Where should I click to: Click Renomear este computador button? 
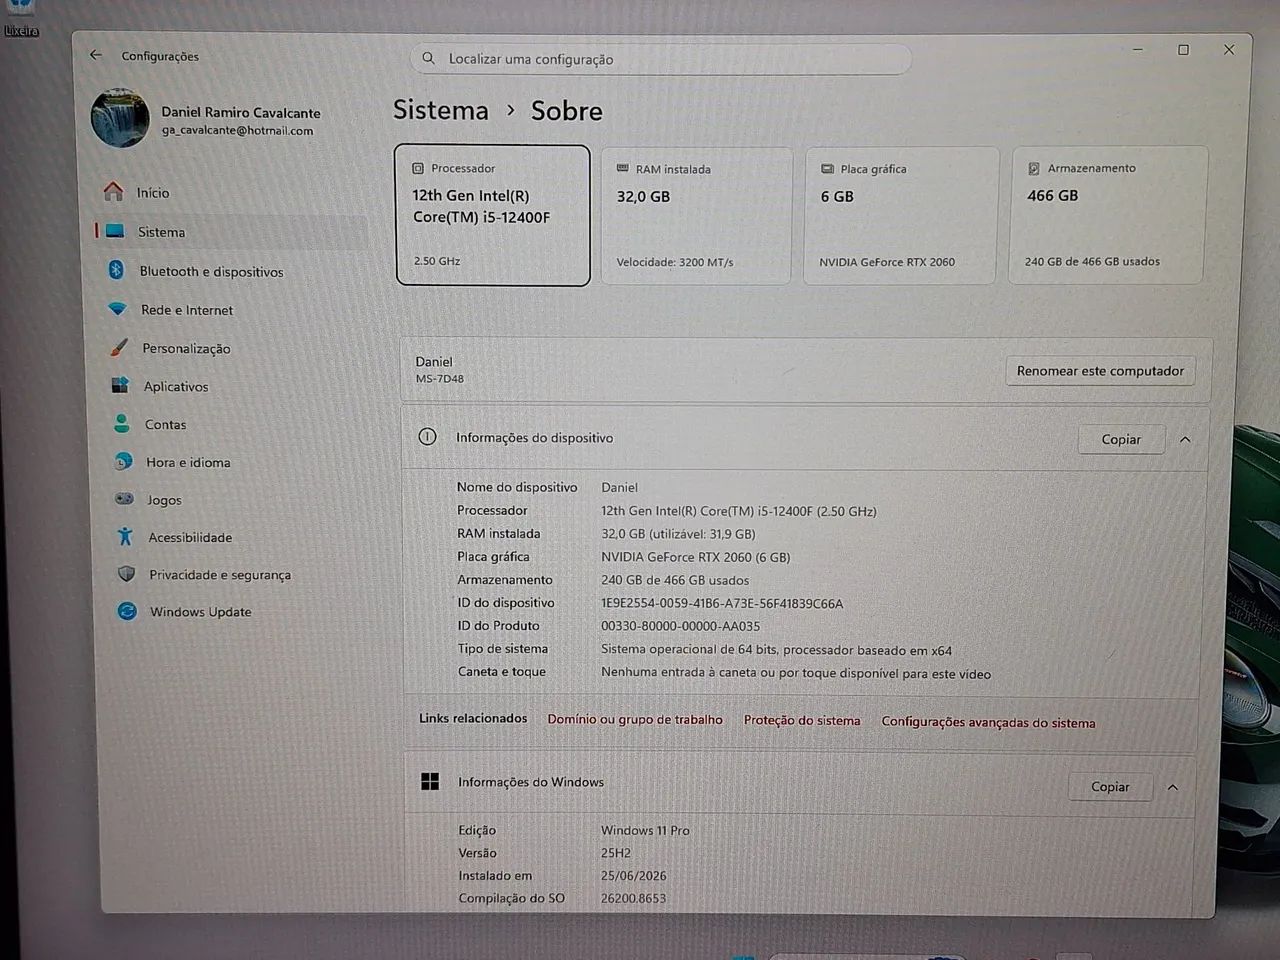(x=1100, y=370)
